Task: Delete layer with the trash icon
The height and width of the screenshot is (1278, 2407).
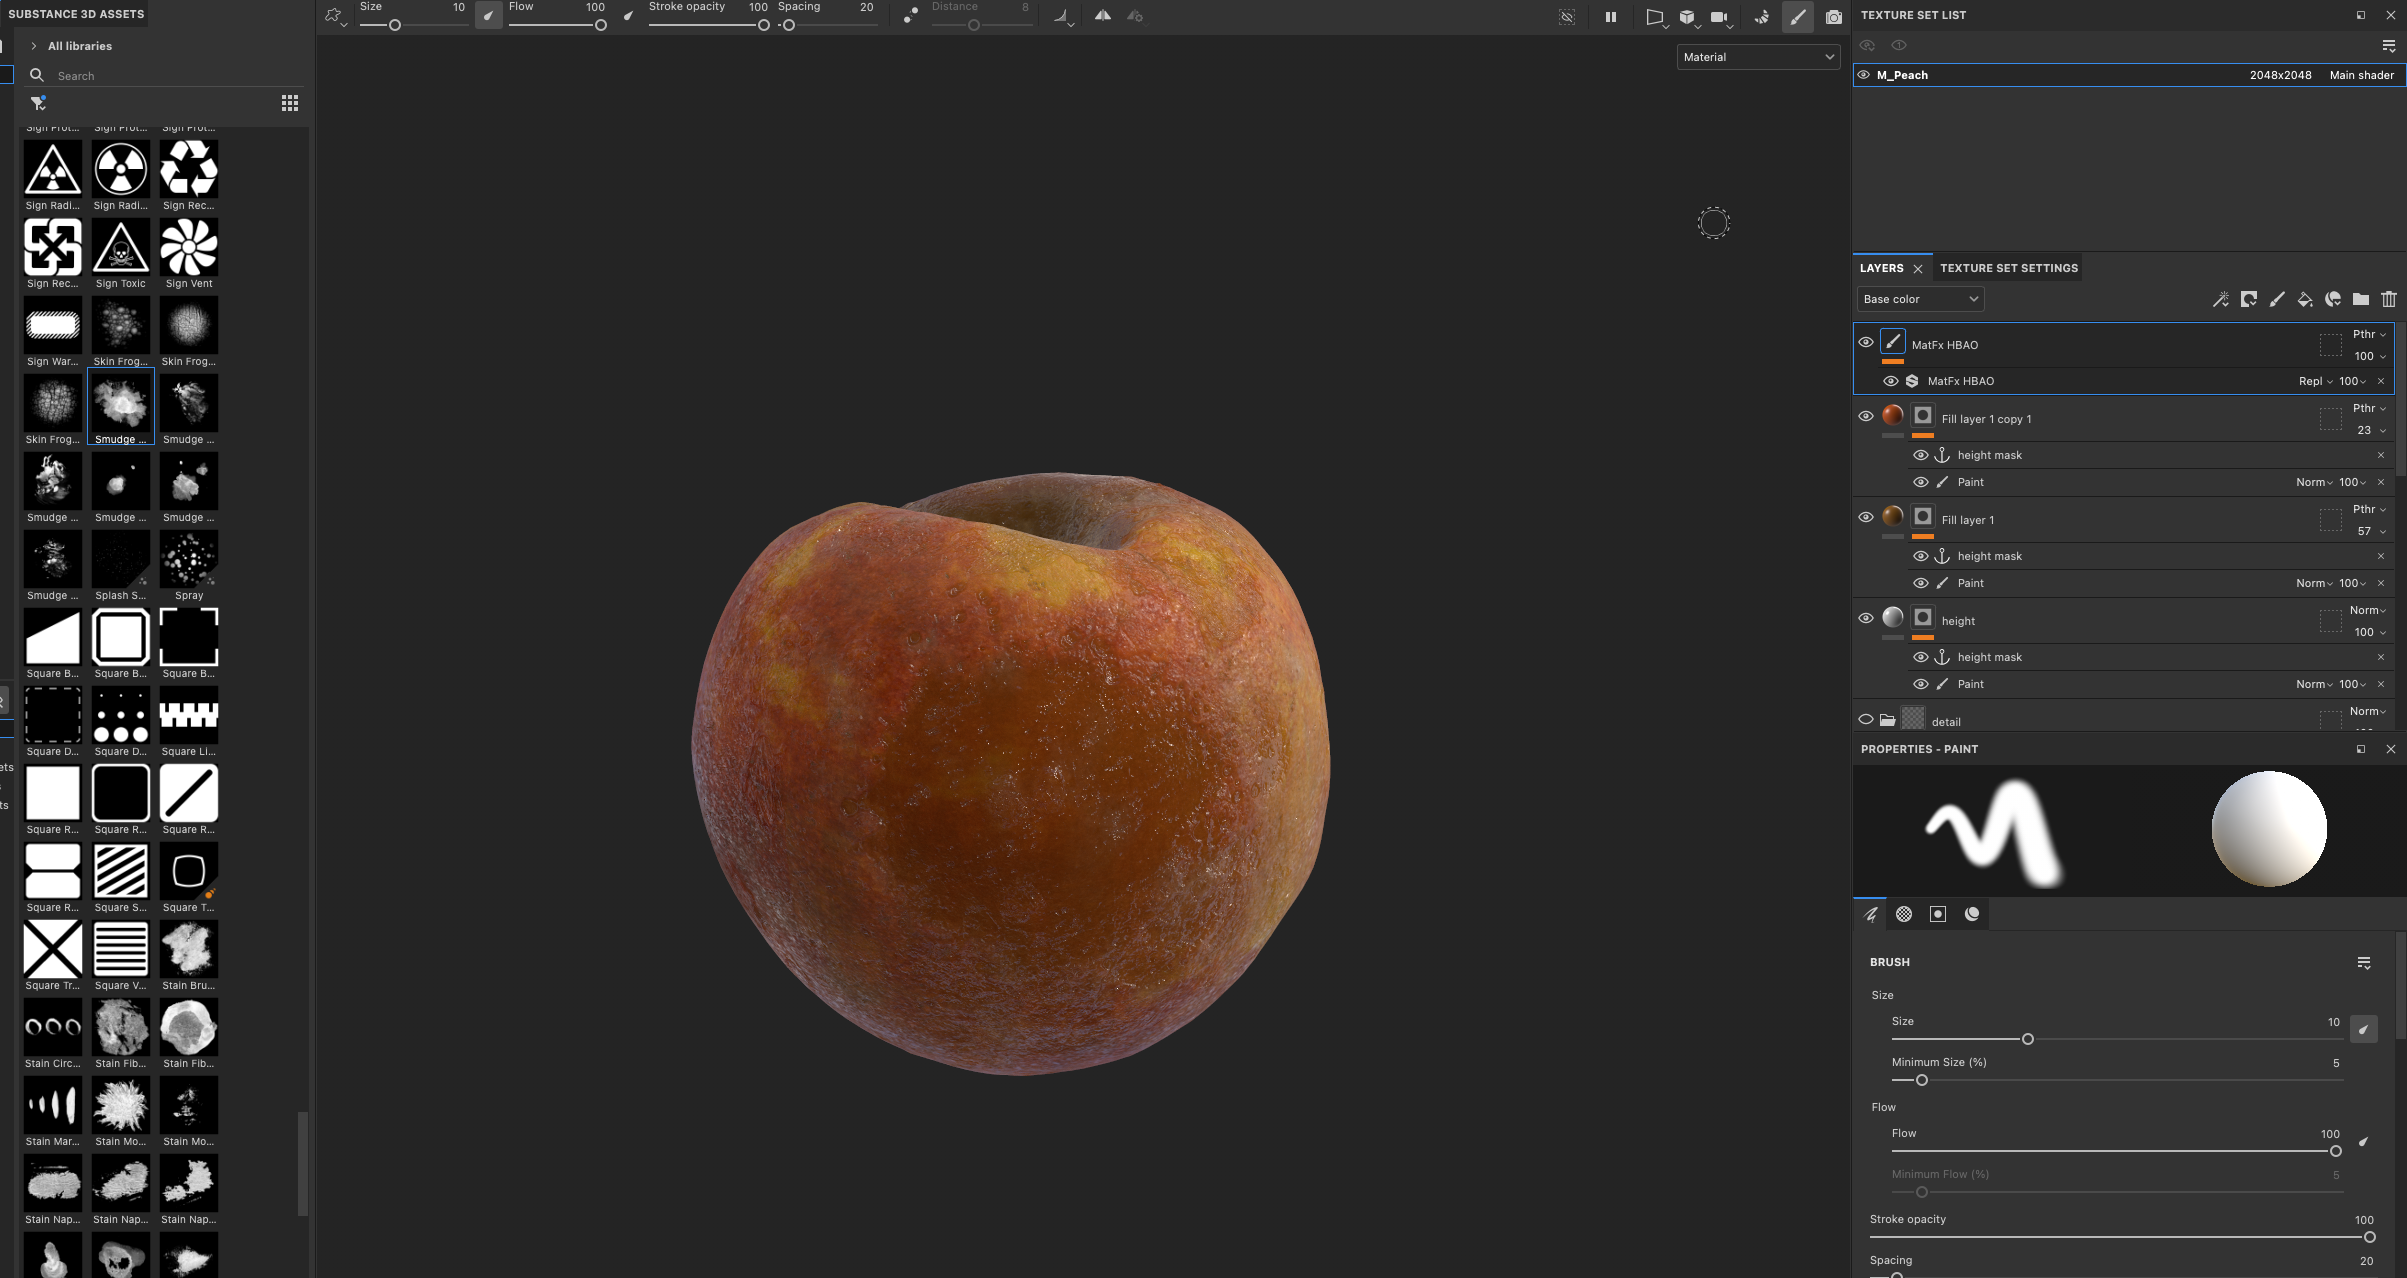Action: 2389,299
